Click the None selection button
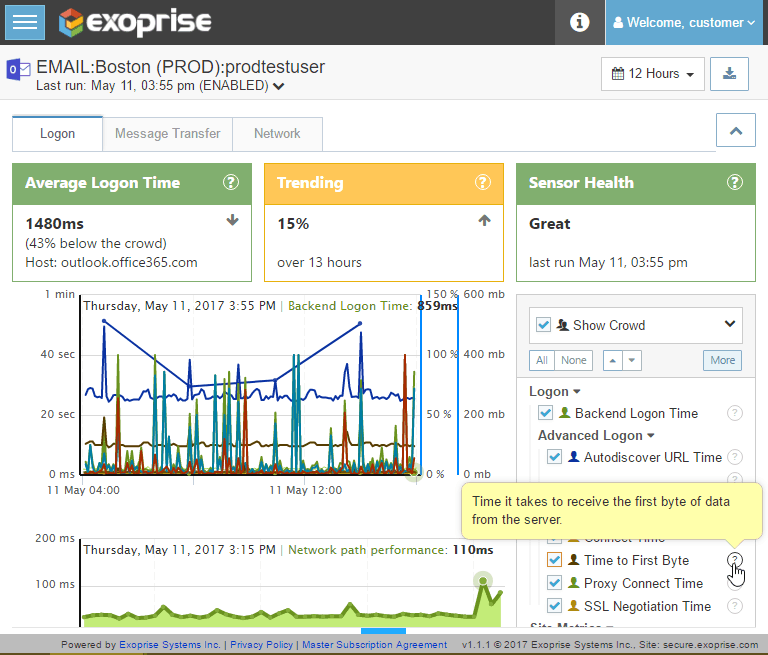This screenshot has height=655, width=768. tap(574, 360)
